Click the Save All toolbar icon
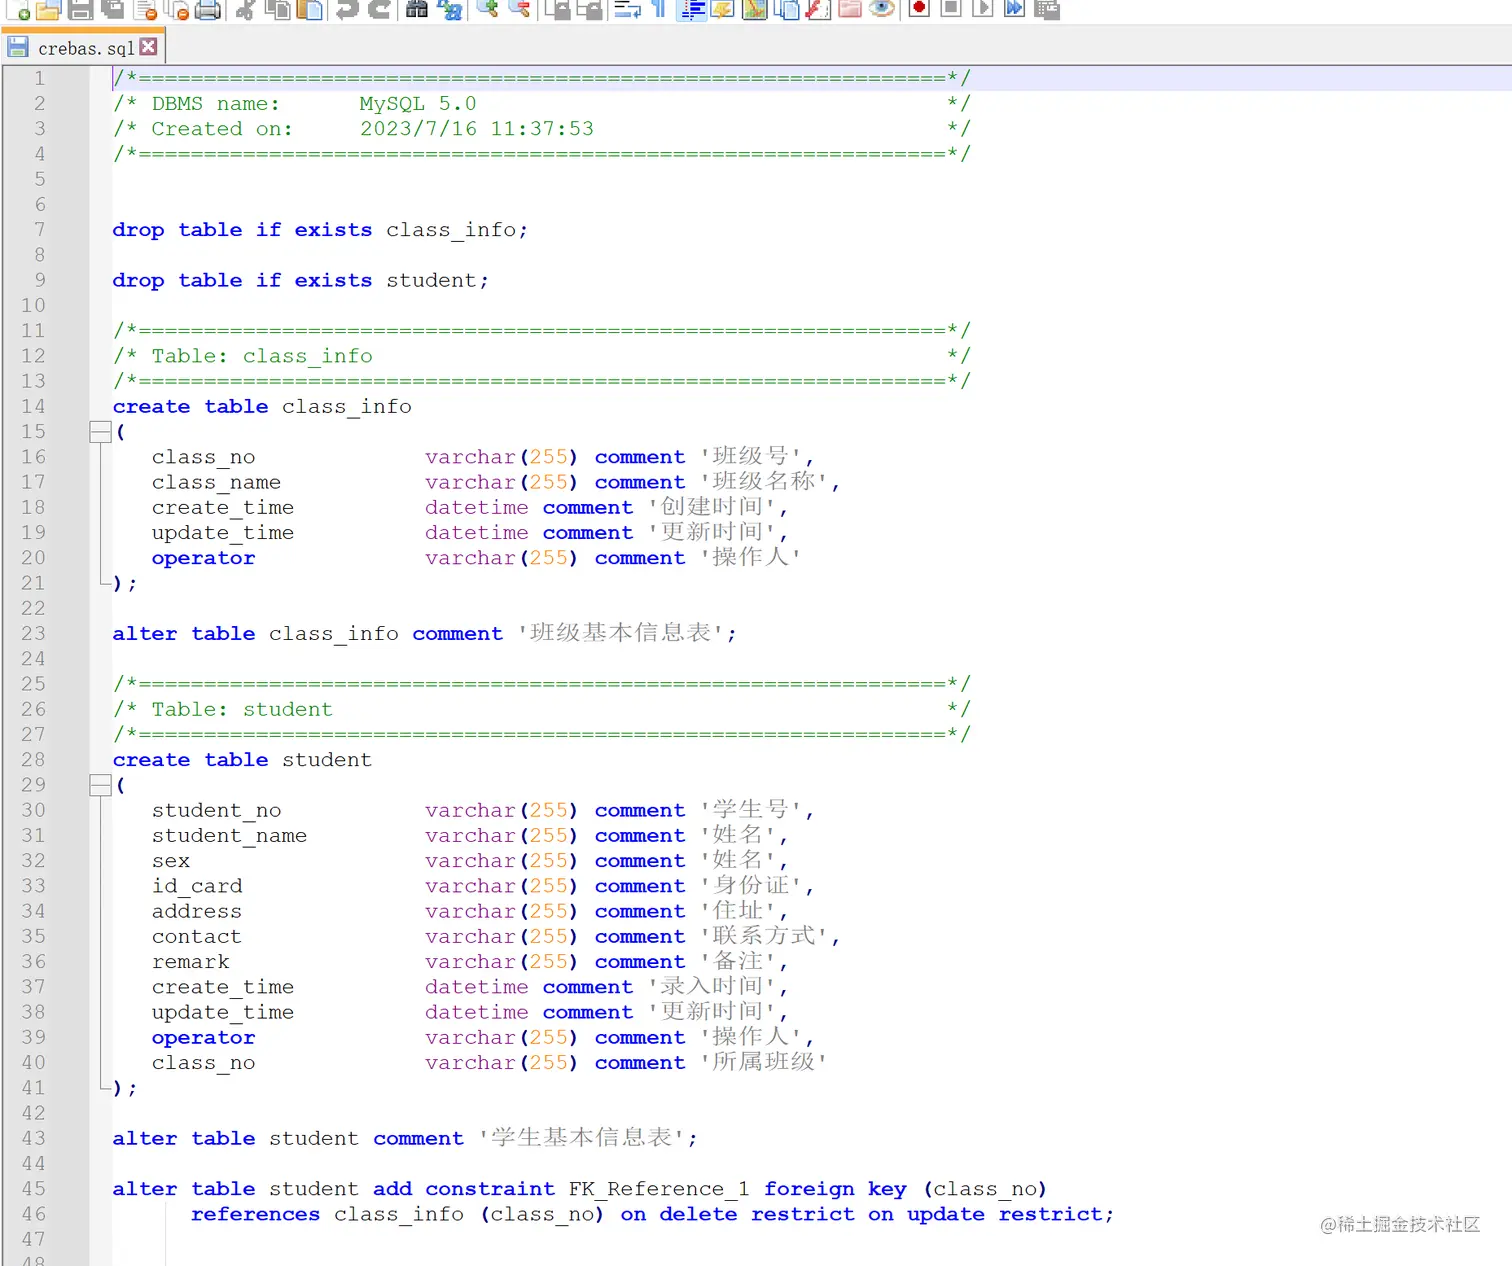 pos(113,9)
